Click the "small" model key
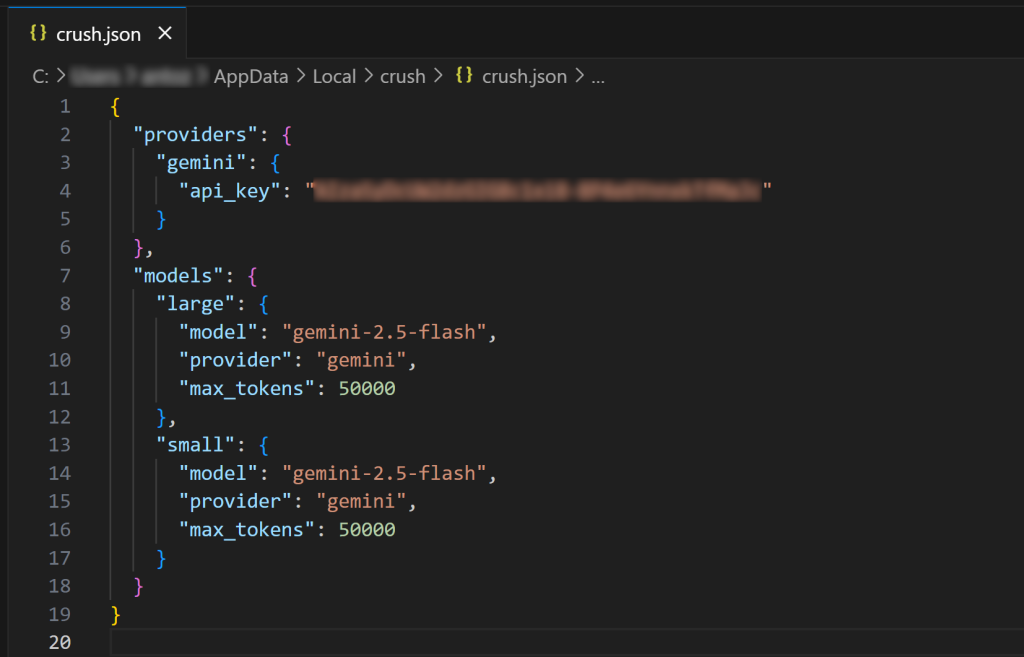Viewport: 1024px width, 657px height. click(x=195, y=445)
